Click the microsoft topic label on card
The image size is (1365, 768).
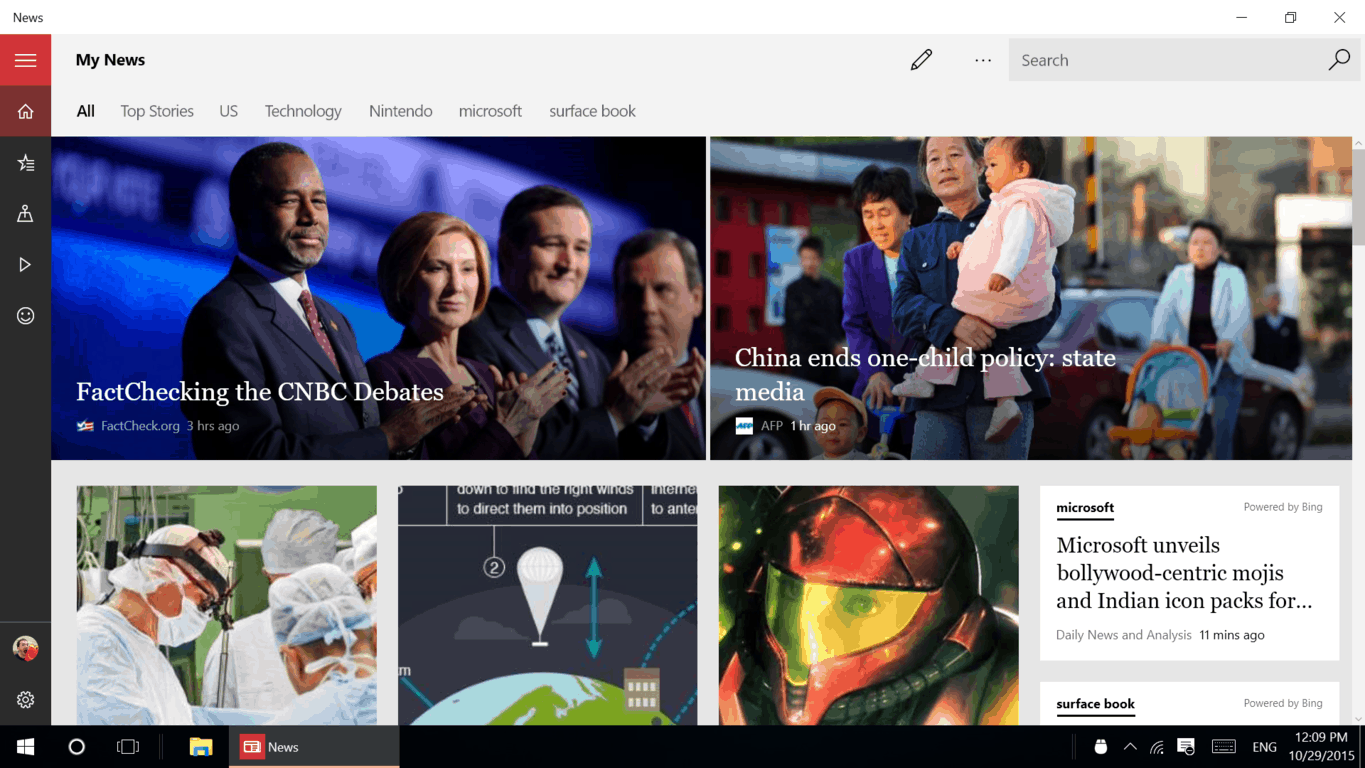tap(1085, 508)
